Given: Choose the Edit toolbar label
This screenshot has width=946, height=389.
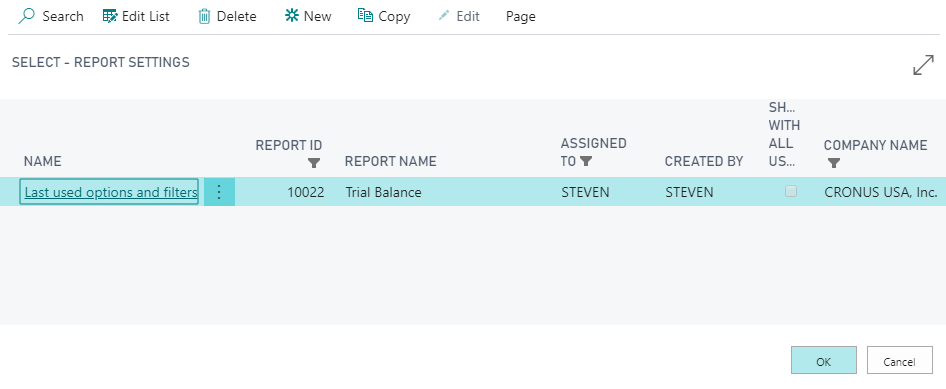Looking at the screenshot, I should (x=468, y=16).
